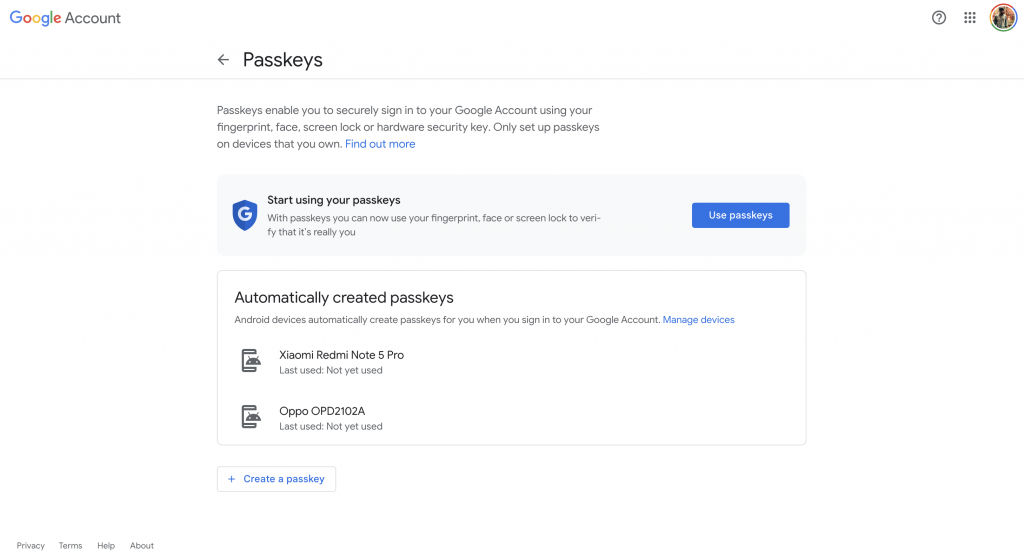Open the Manage devices link
1024x559 pixels.
click(x=698, y=320)
